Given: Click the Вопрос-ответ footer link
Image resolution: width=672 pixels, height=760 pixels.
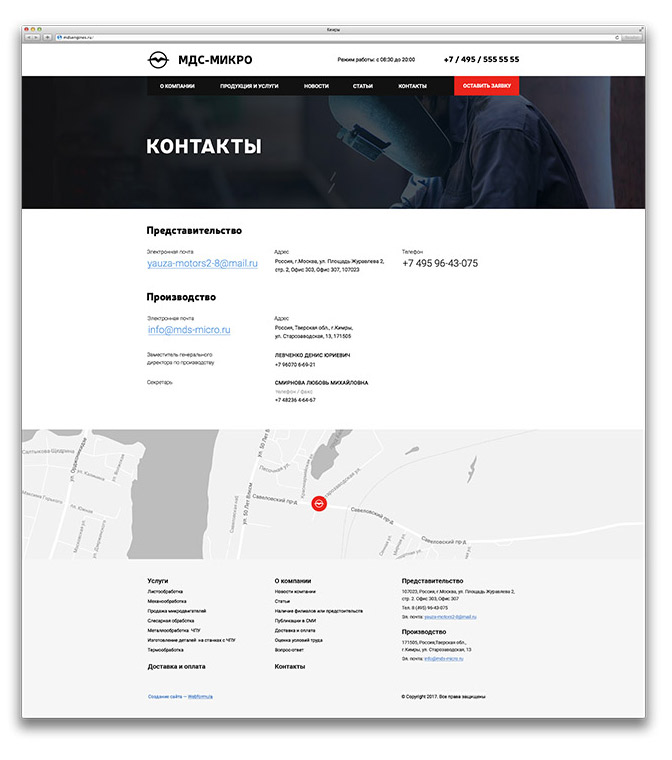Looking at the screenshot, I should tap(289, 649).
